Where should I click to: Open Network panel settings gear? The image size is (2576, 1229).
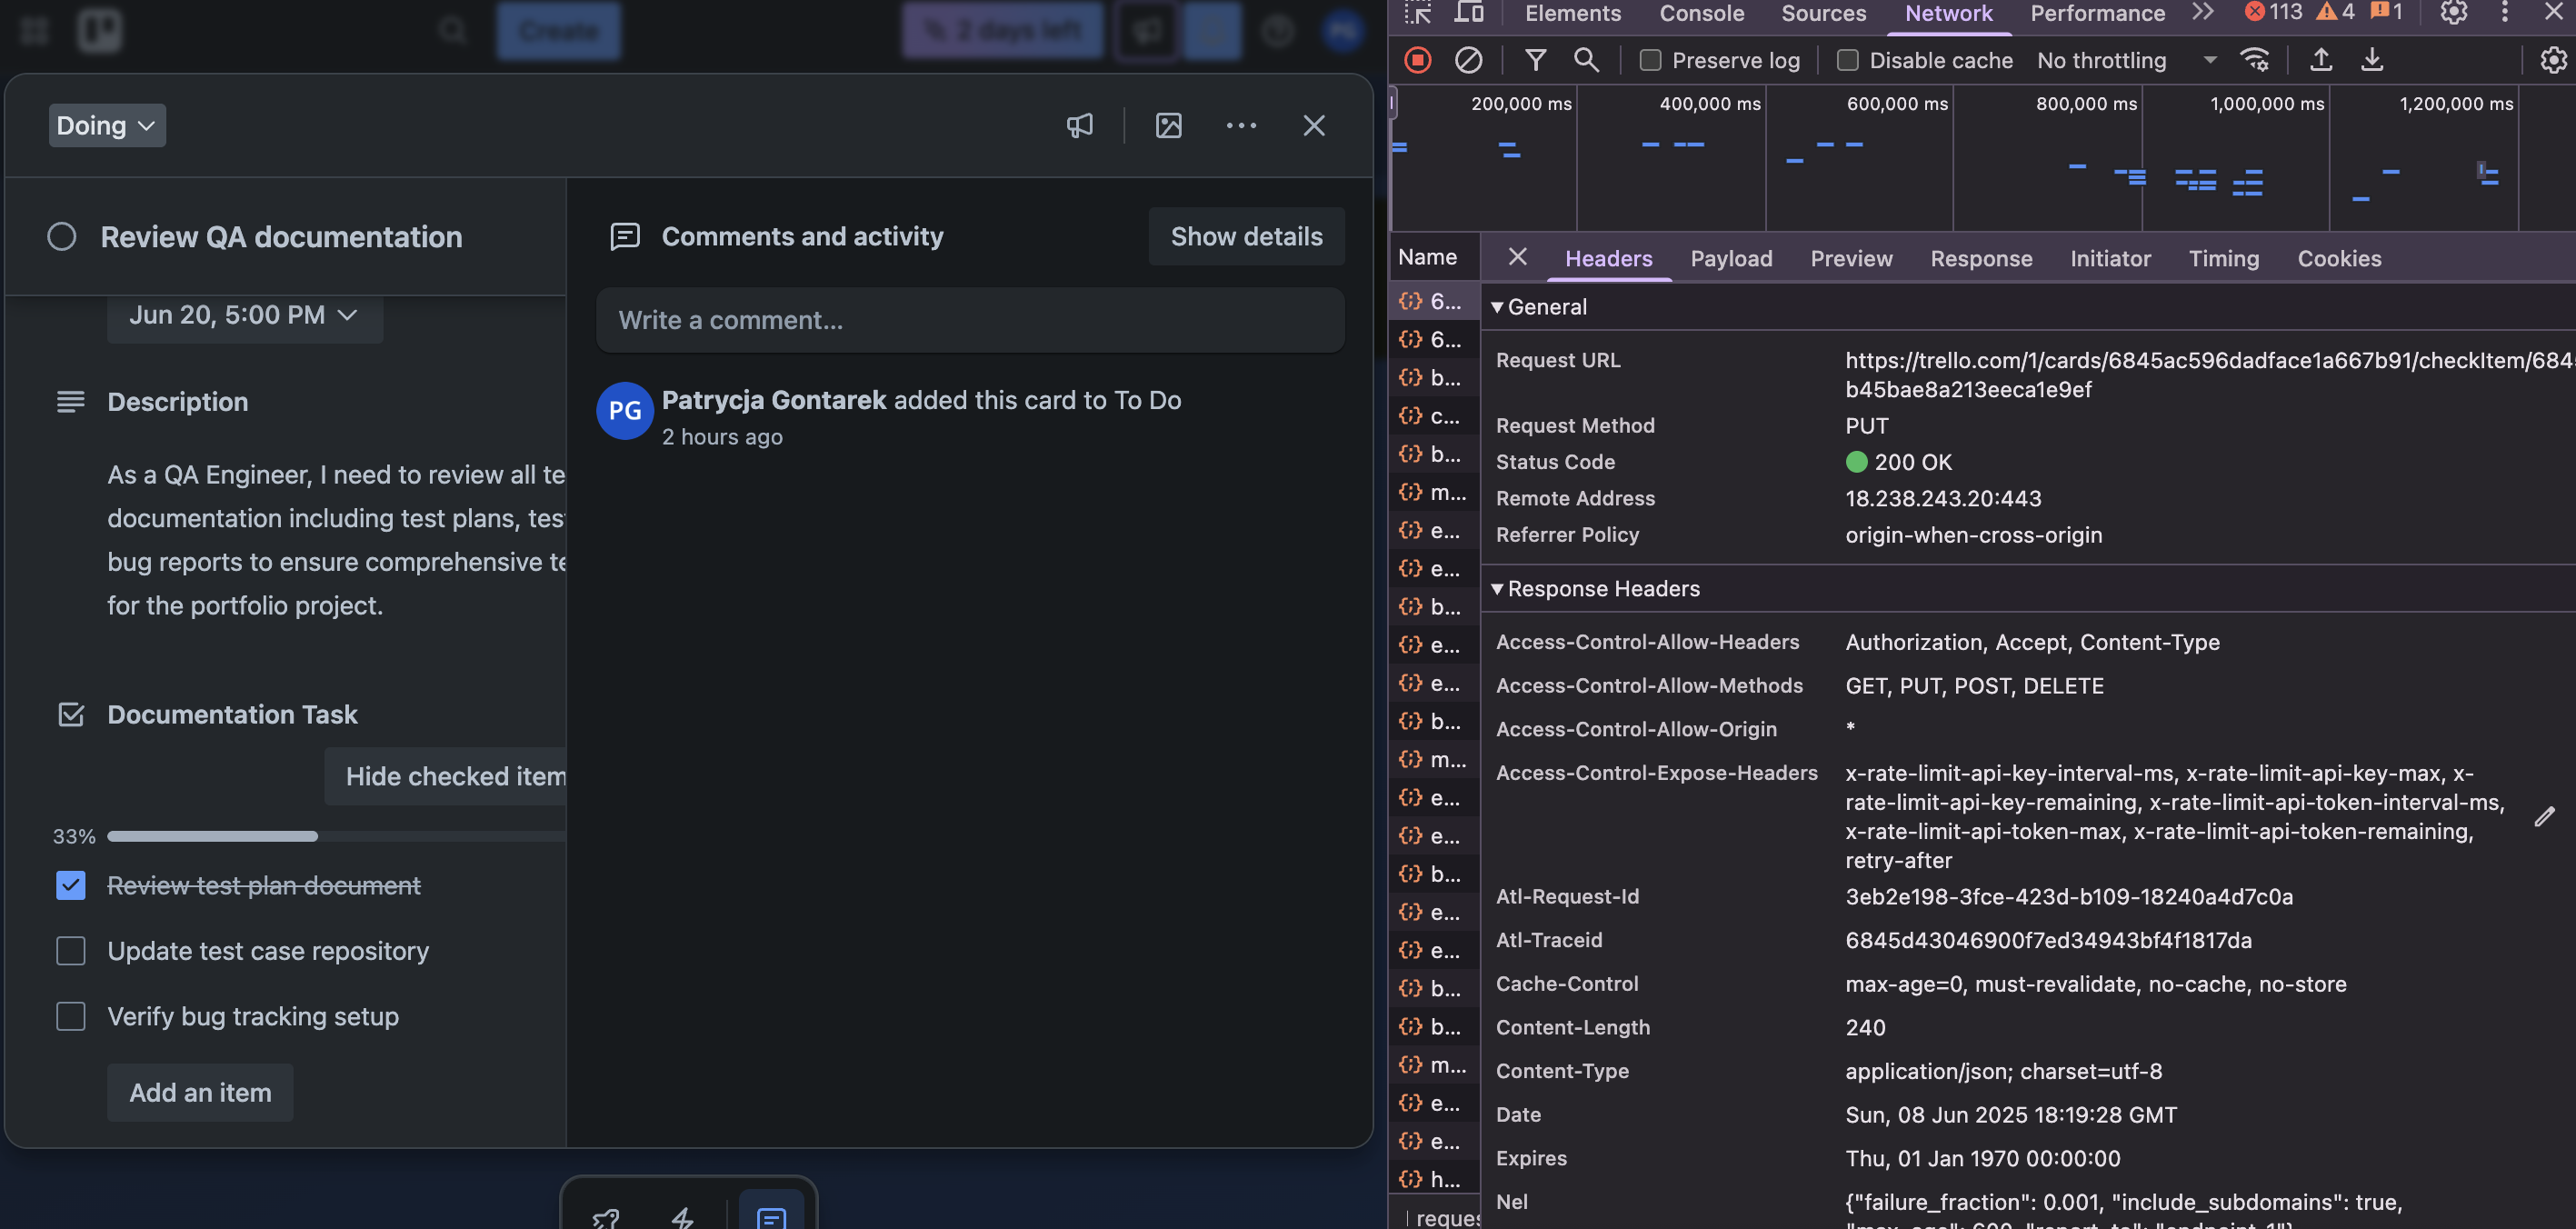[2553, 60]
